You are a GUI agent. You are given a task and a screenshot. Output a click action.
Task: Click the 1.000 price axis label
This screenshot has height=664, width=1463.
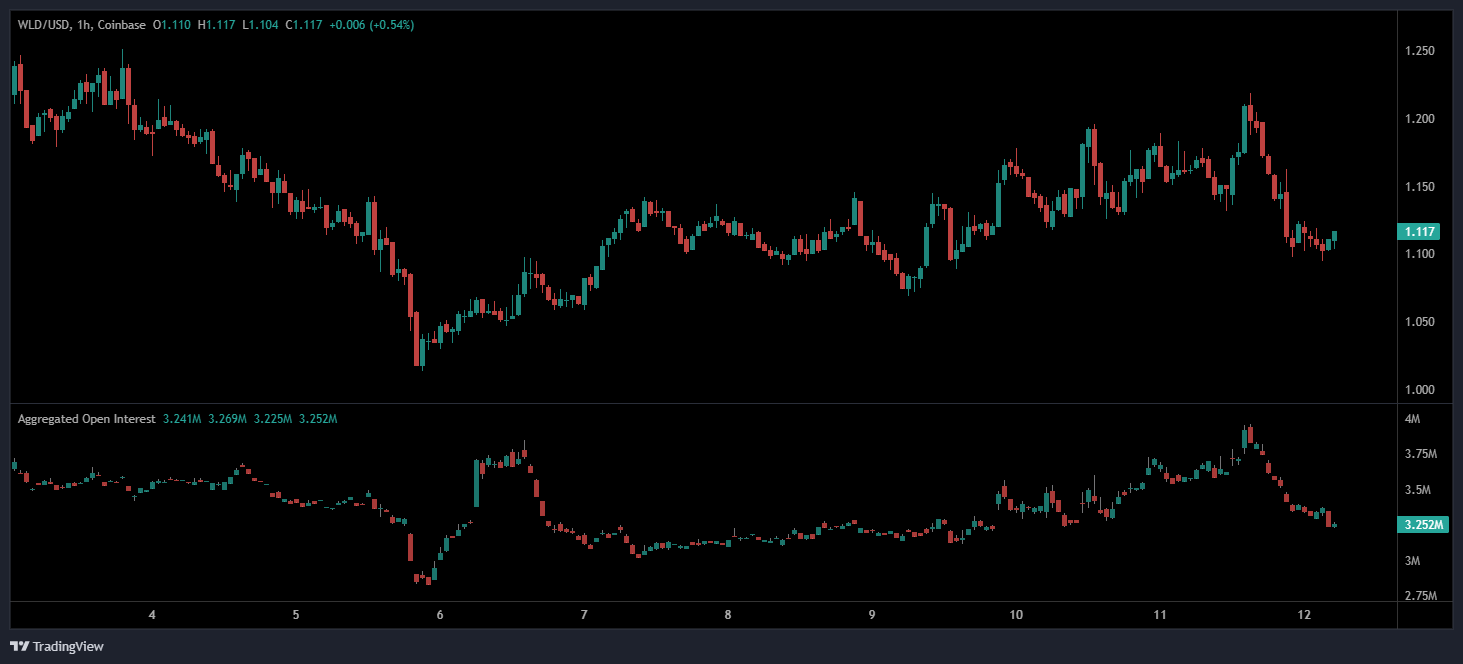pos(1421,390)
